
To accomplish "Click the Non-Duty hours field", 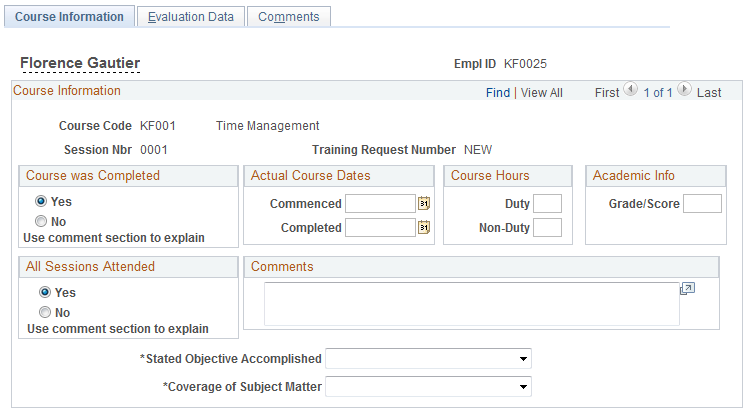I will (x=547, y=228).
